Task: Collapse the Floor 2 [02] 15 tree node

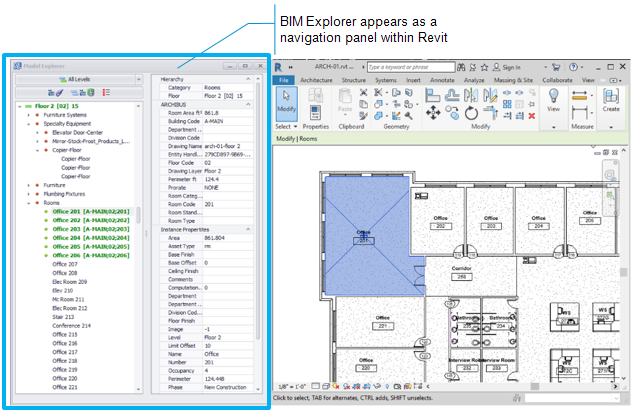Action: click(x=20, y=106)
